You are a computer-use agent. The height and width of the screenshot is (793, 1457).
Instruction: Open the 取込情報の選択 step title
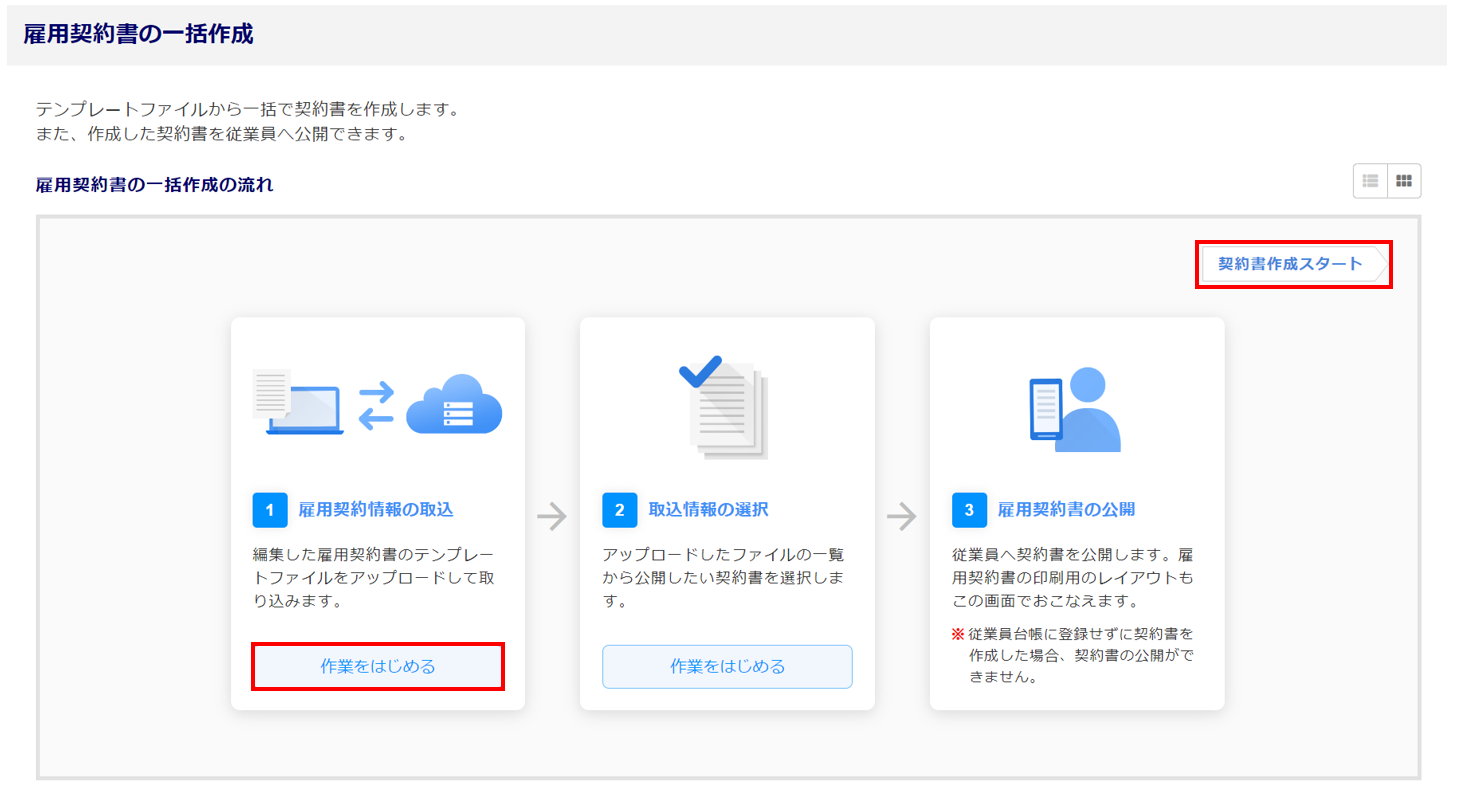pos(708,510)
